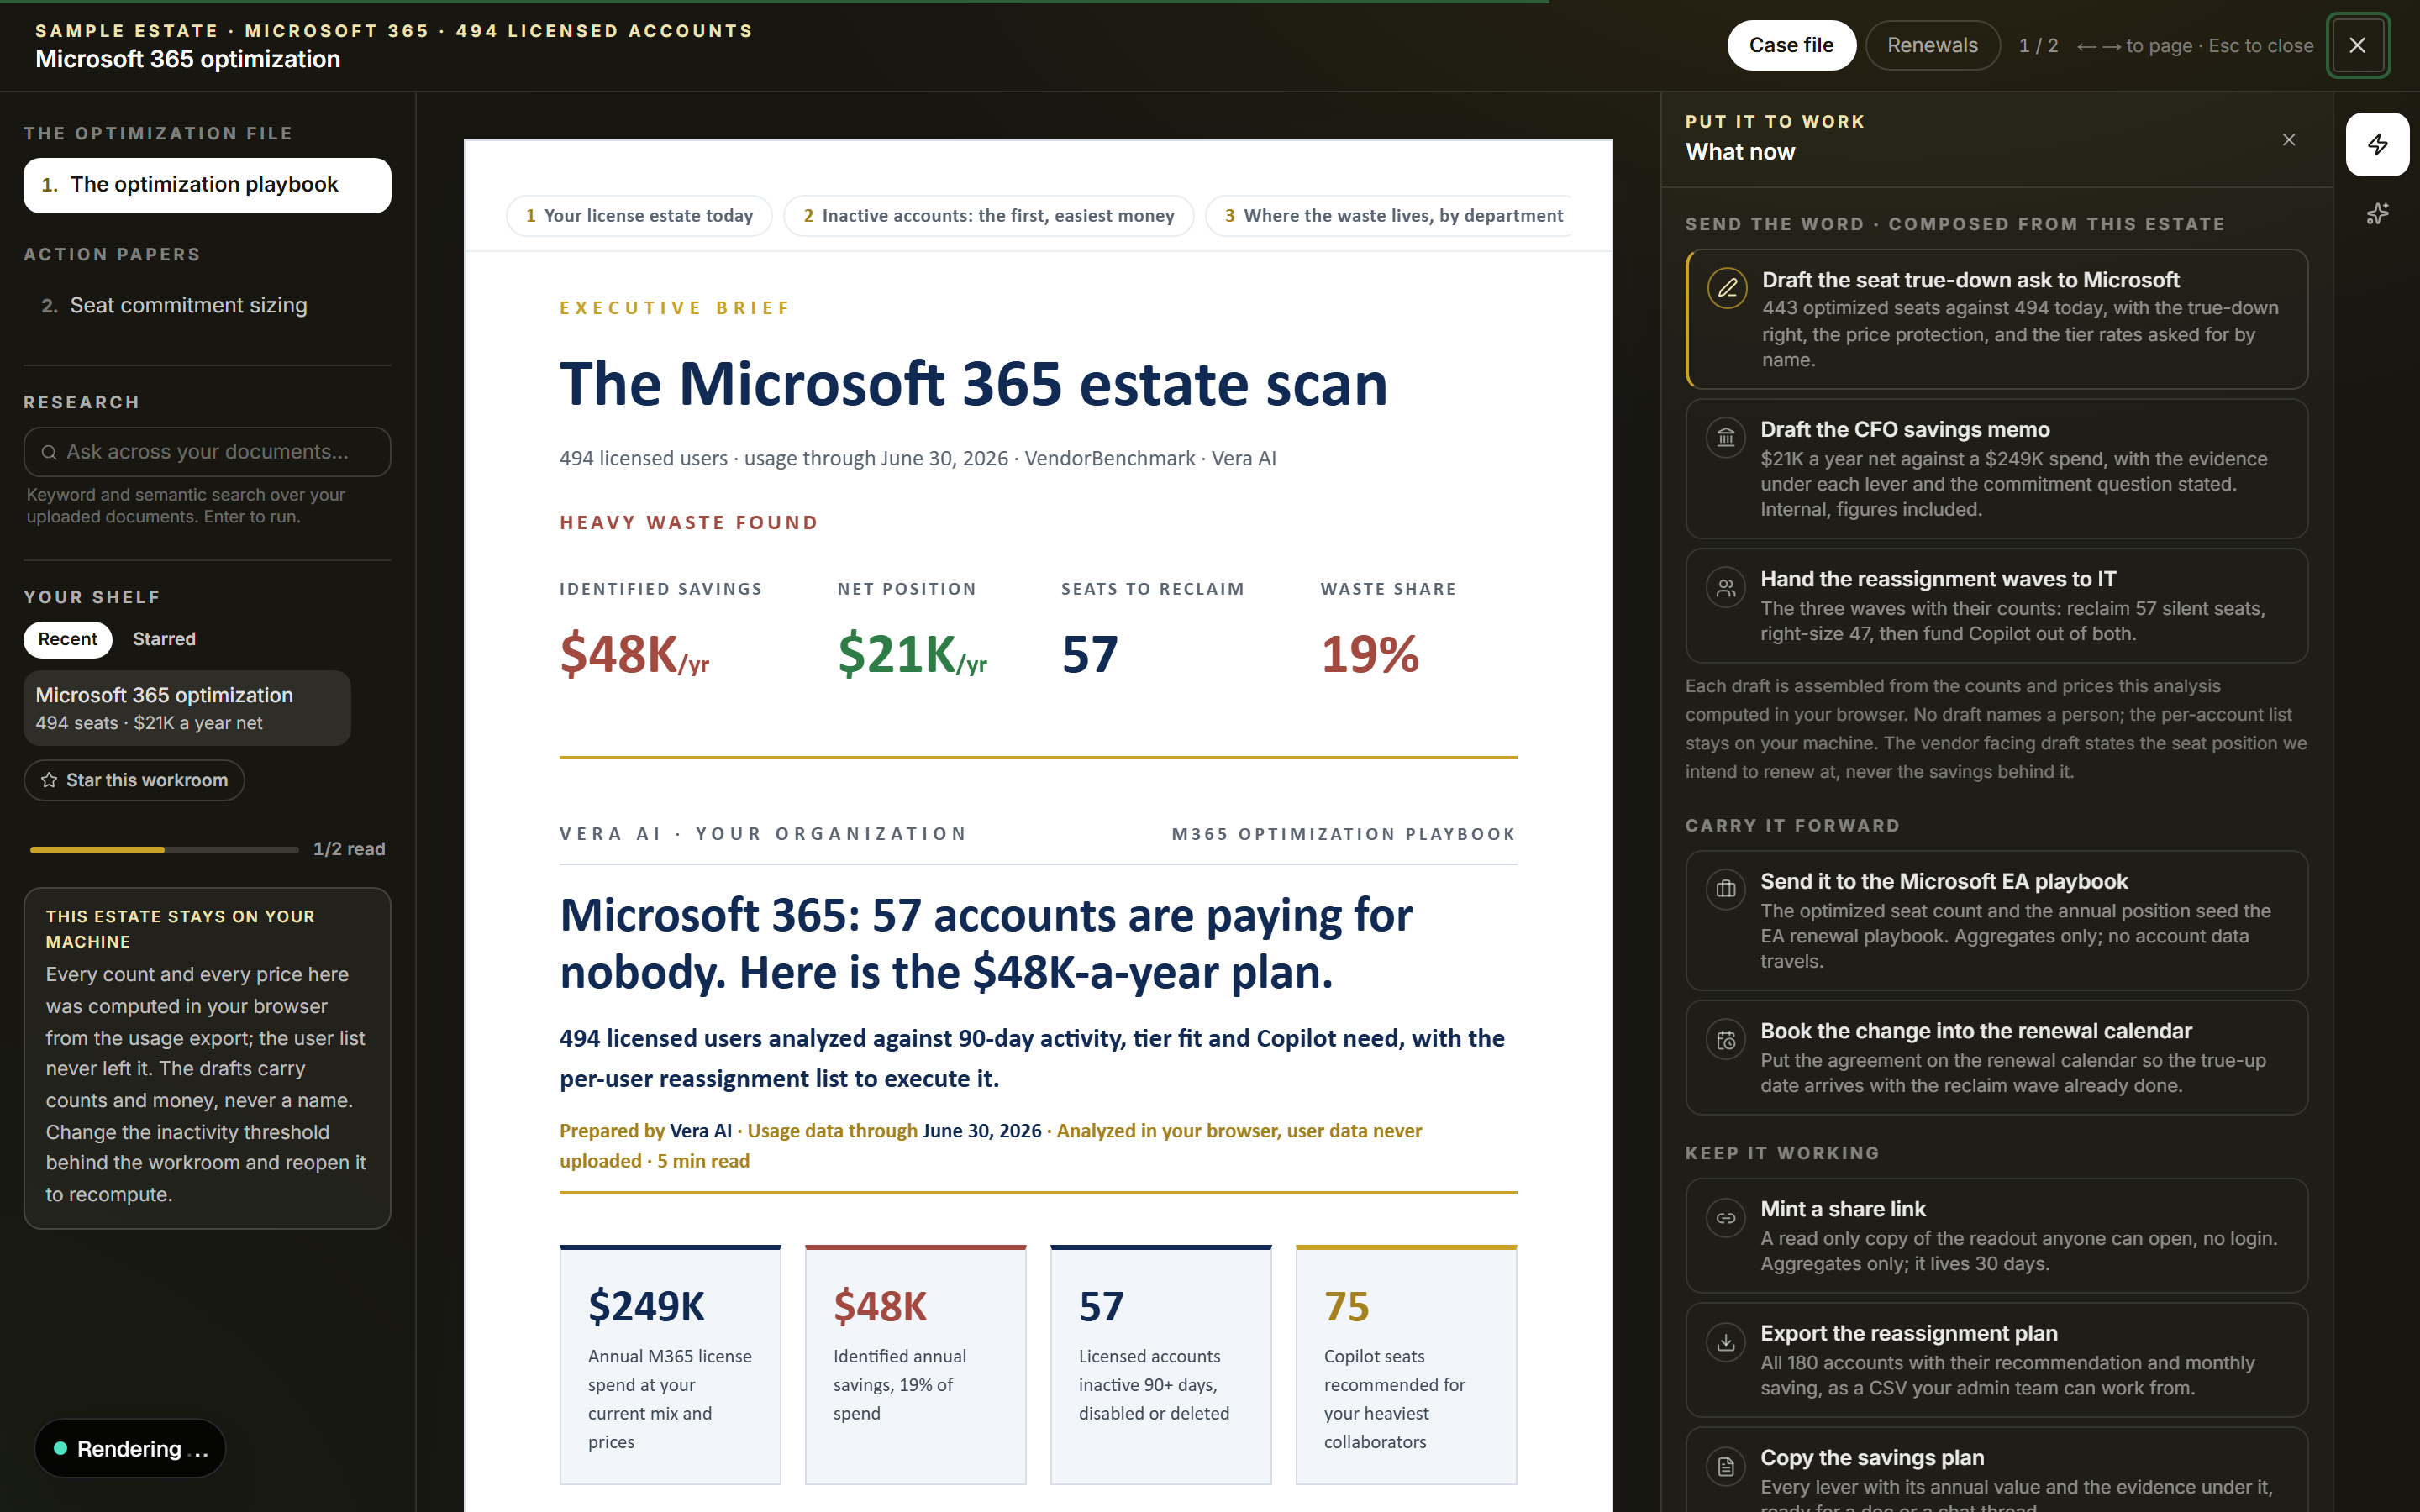Click the 1/2 read progress bar
2420x1512 pixels.
pos(164,850)
